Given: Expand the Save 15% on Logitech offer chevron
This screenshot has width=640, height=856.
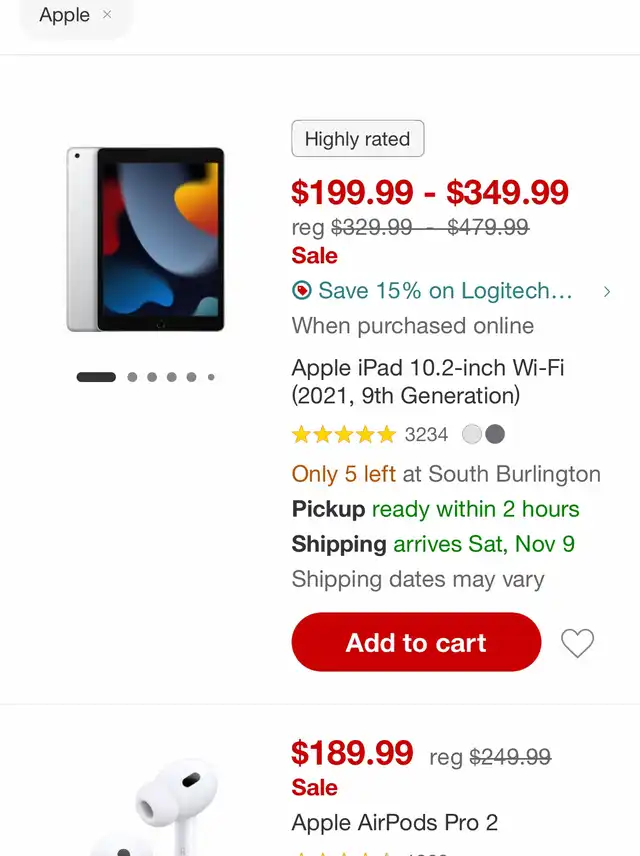Looking at the screenshot, I should tap(607, 292).
